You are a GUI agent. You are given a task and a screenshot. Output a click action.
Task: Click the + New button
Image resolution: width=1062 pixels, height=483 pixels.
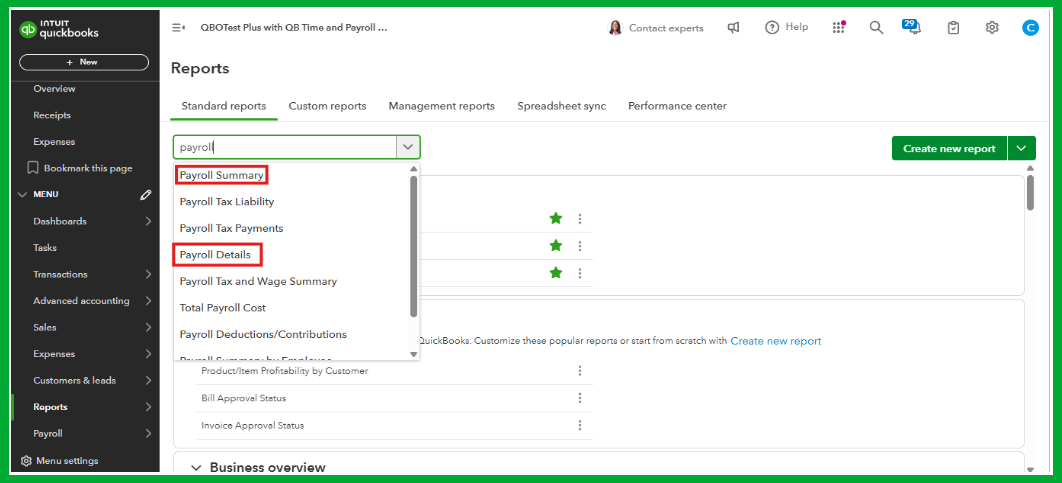(x=84, y=62)
